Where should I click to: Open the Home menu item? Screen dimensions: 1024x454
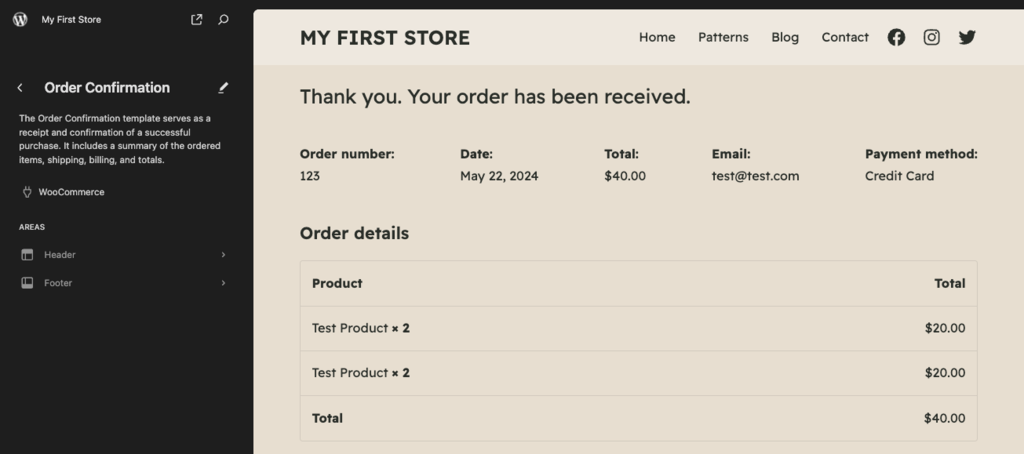click(x=657, y=37)
